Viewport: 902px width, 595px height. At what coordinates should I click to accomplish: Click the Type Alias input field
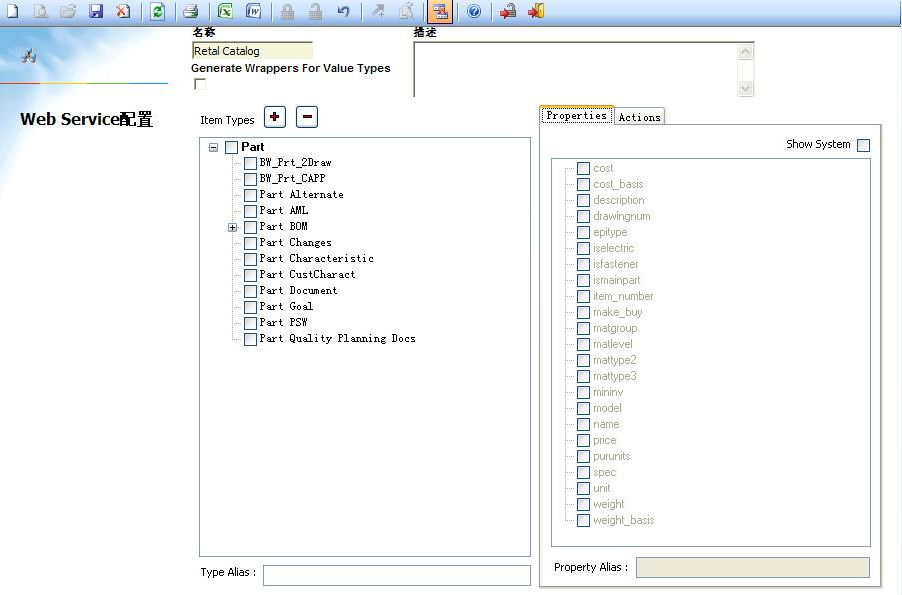point(396,575)
